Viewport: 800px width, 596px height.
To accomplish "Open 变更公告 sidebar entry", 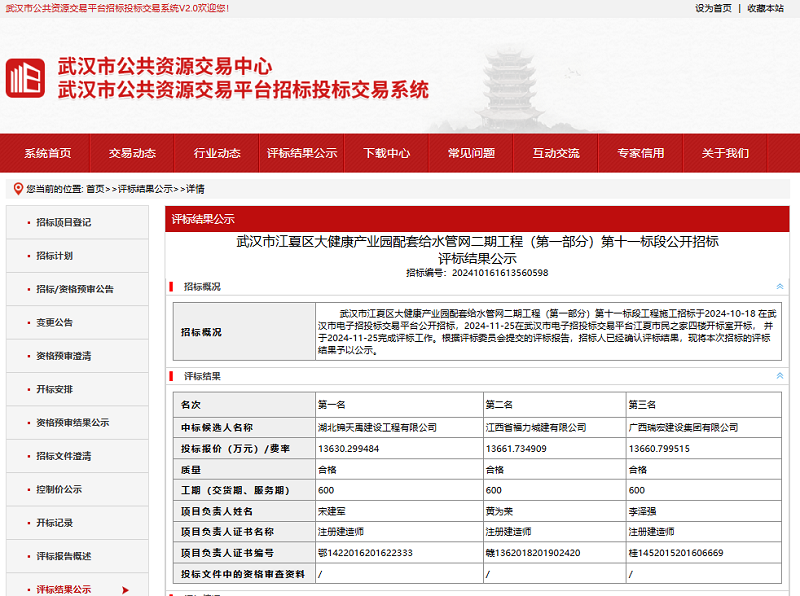I will tap(54, 323).
